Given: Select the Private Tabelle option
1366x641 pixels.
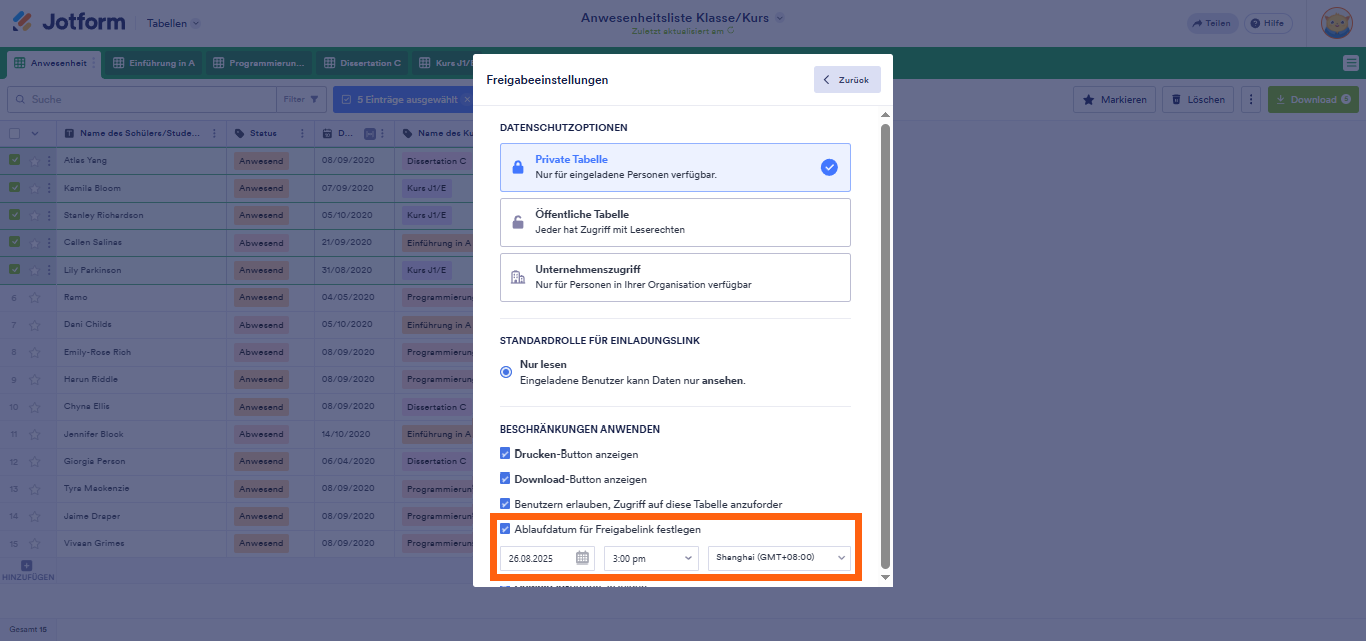Looking at the screenshot, I should coord(675,167).
